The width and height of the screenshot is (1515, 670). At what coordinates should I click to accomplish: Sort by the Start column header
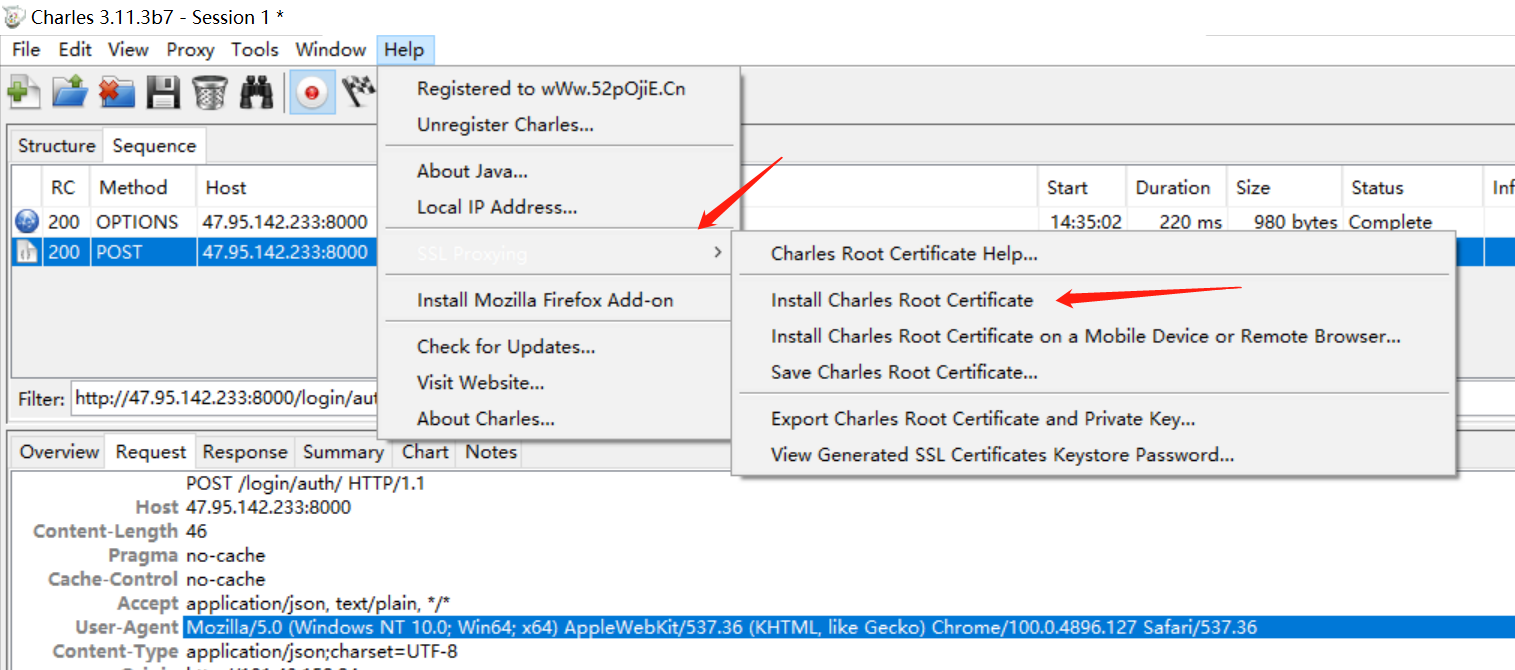click(x=1082, y=188)
